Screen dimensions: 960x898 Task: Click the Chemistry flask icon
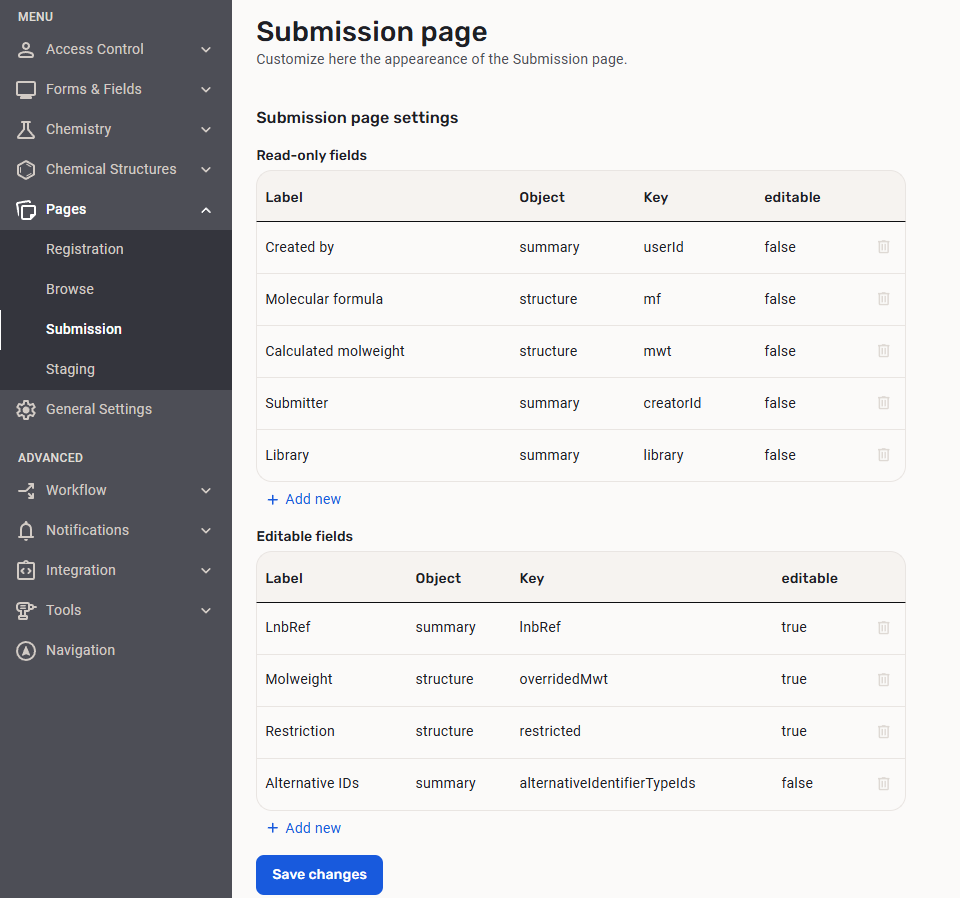26,129
